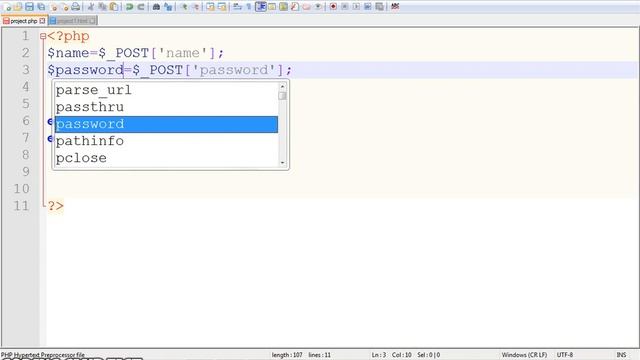Image resolution: width=640 pixels, height=360 pixels.
Task: Click line number 2 in the margin
Action: [26, 53]
